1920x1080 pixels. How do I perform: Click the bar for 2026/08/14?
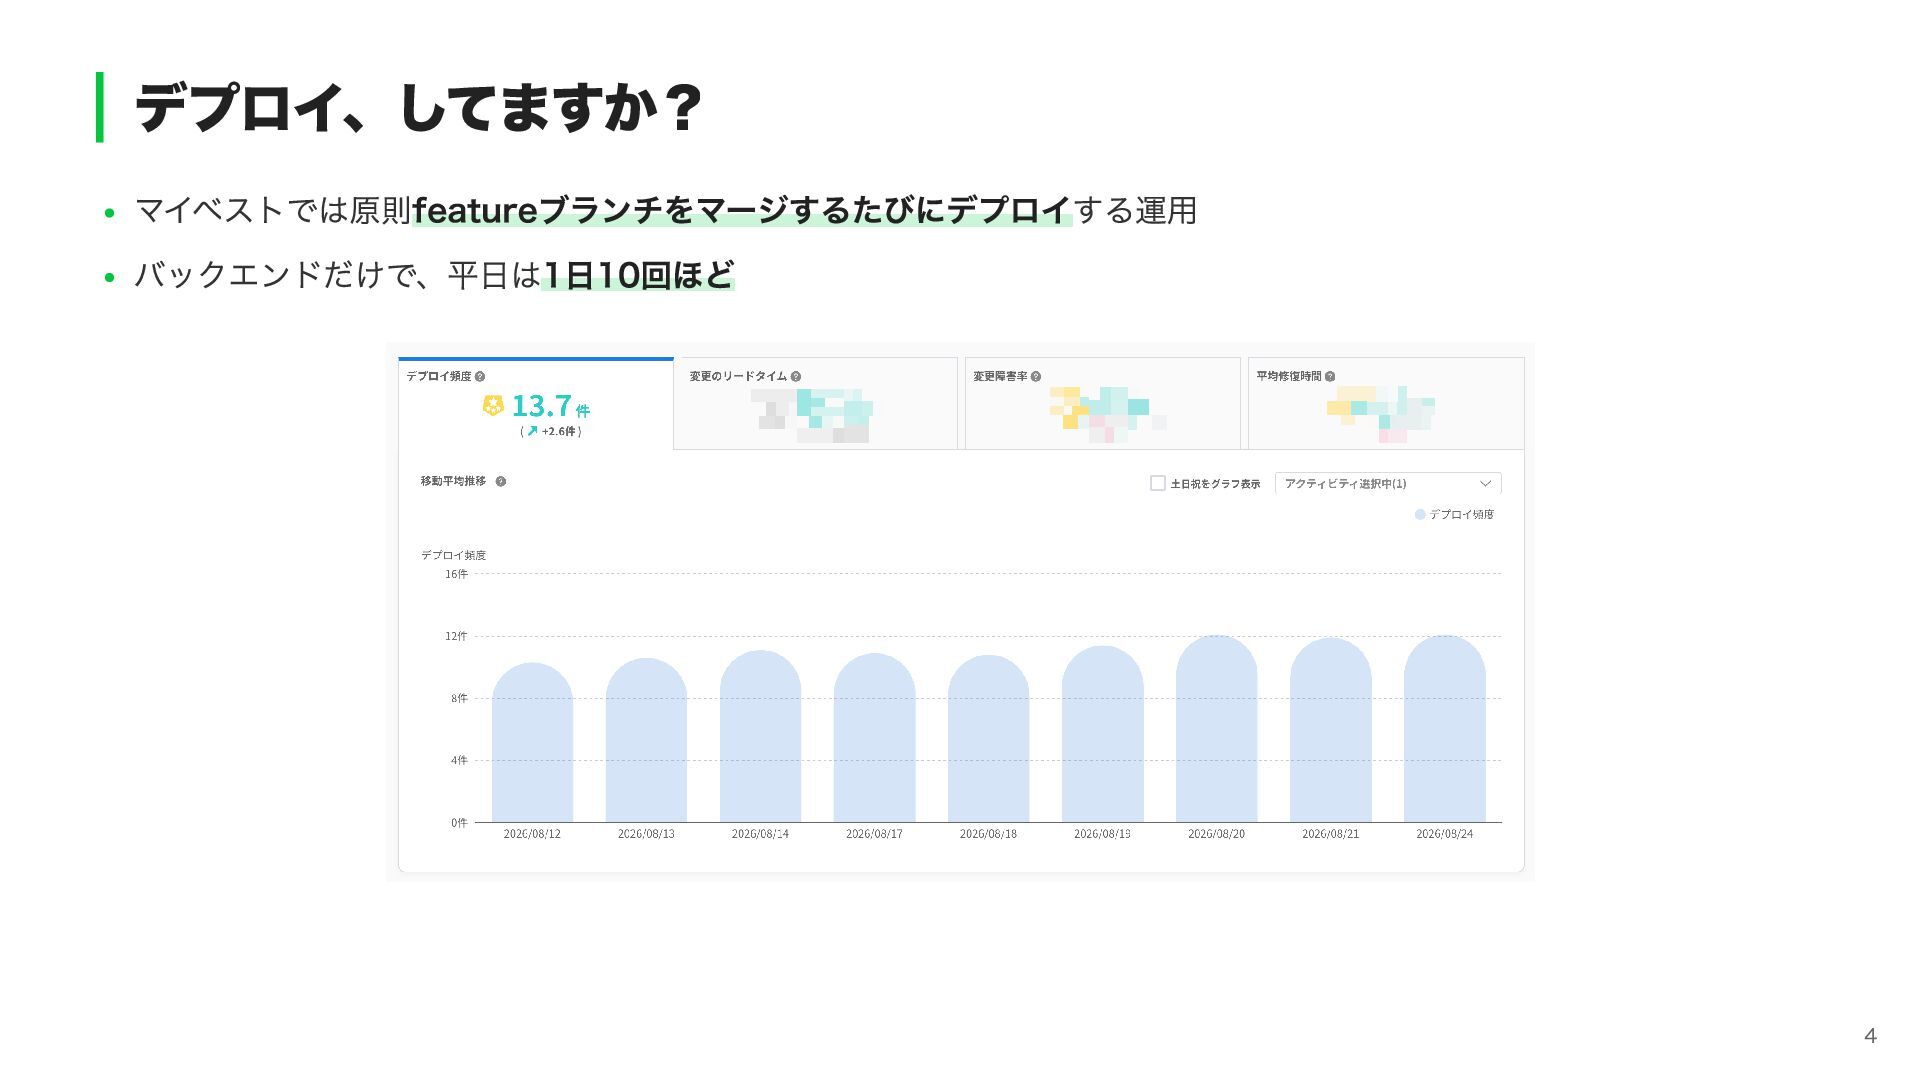[x=760, y=736]
